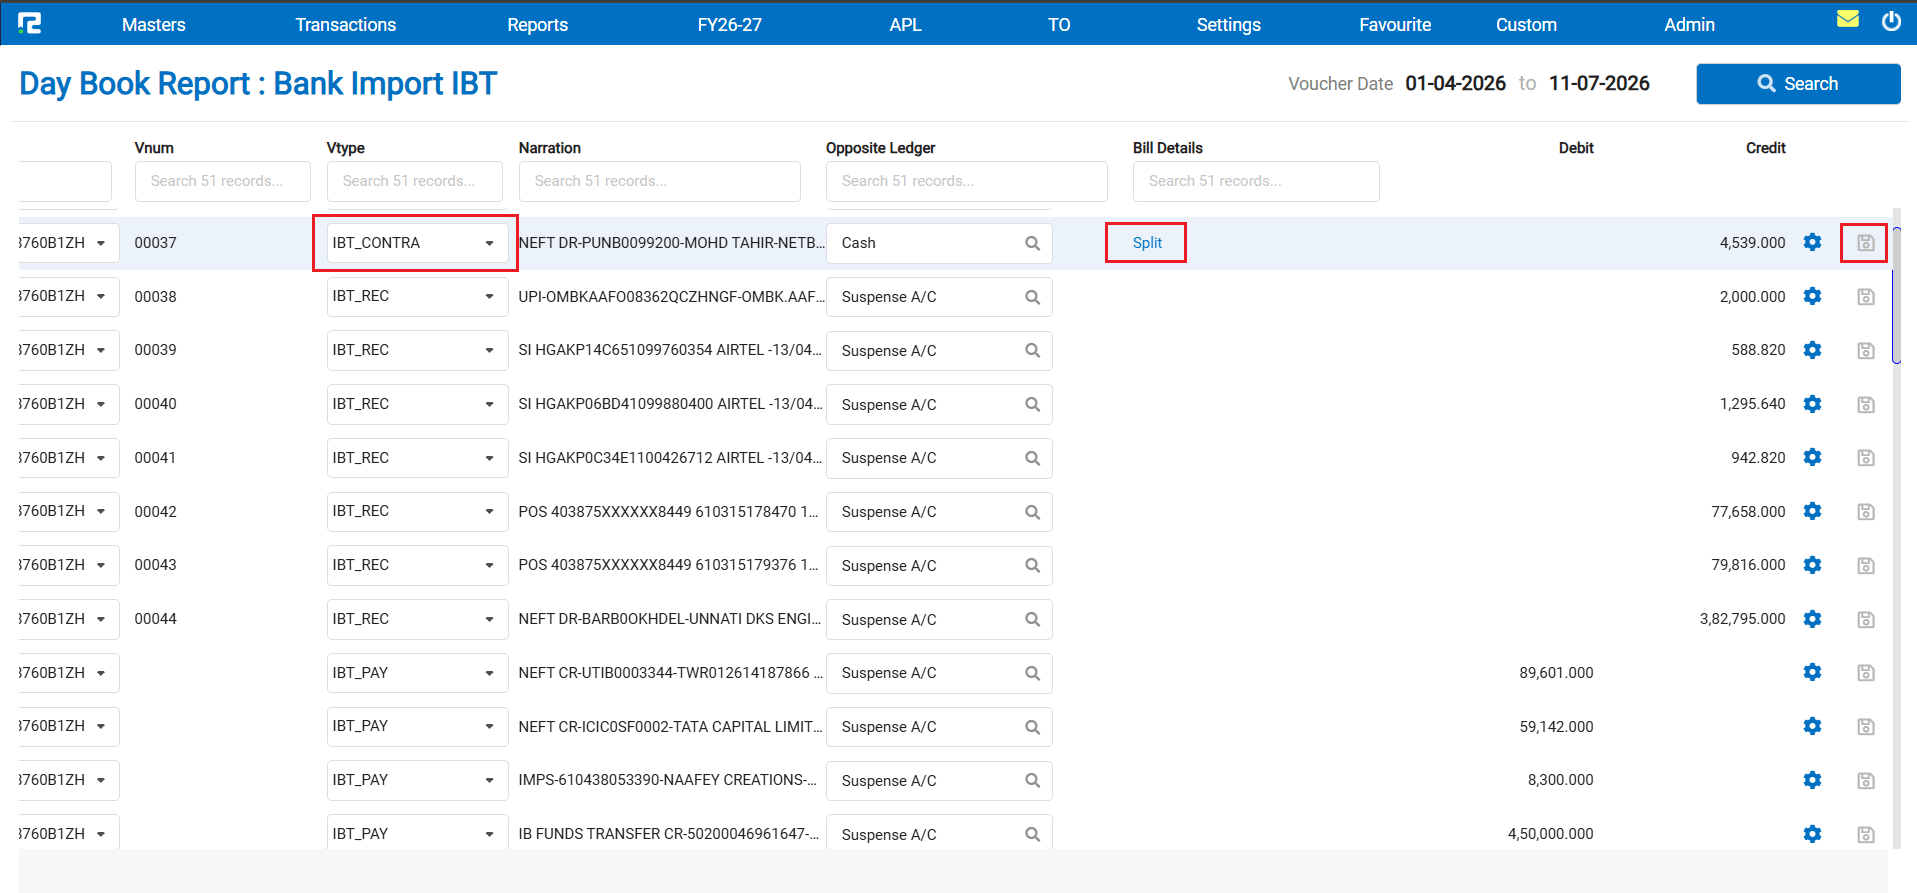Save the 8,300.000 debit row

pos(1865,781)
